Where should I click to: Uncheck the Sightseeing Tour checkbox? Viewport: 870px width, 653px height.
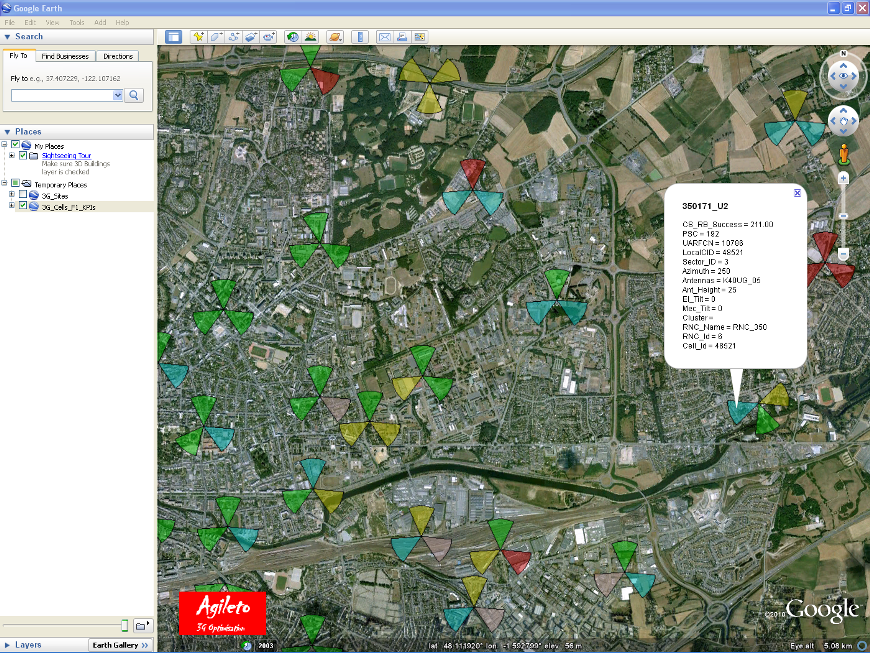[x=22, y=156]
